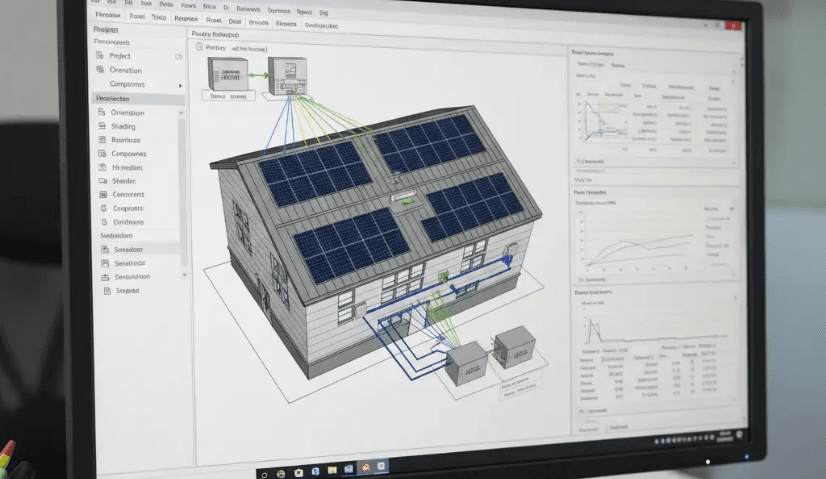The image size is (826, 479).
Task: Select the upper-left solar panel array
Action: (313, 172)
